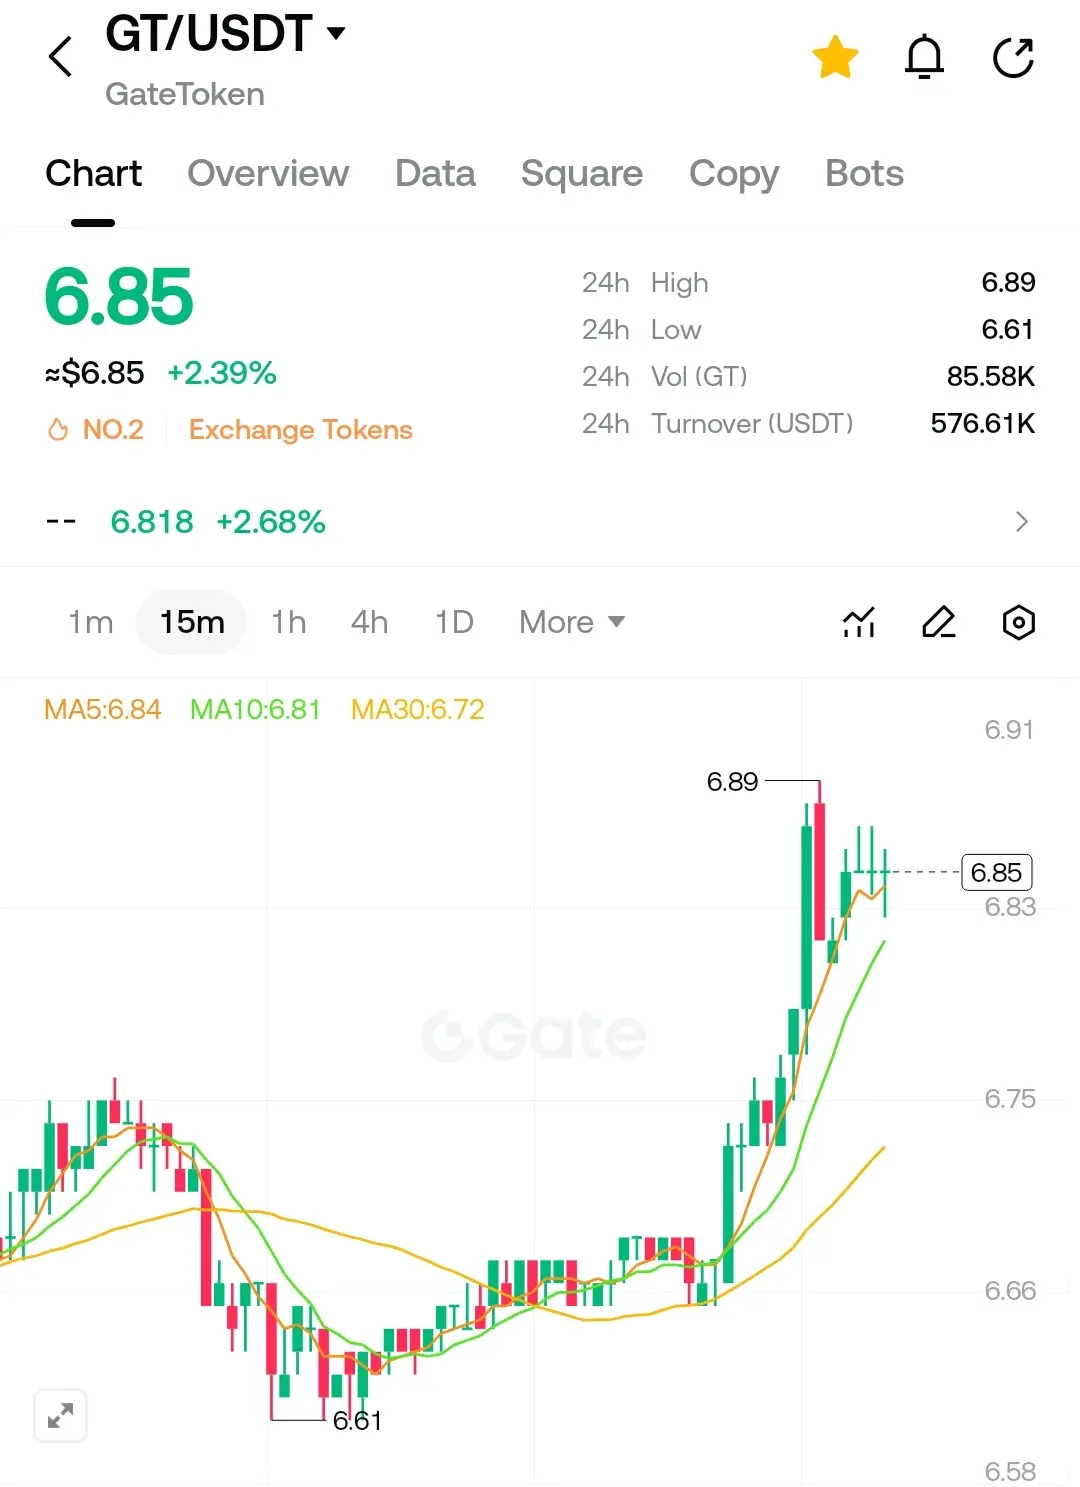Tap the 6.89 high marker on chart
1080x1487 pixels.
click(x=732, y=781)
